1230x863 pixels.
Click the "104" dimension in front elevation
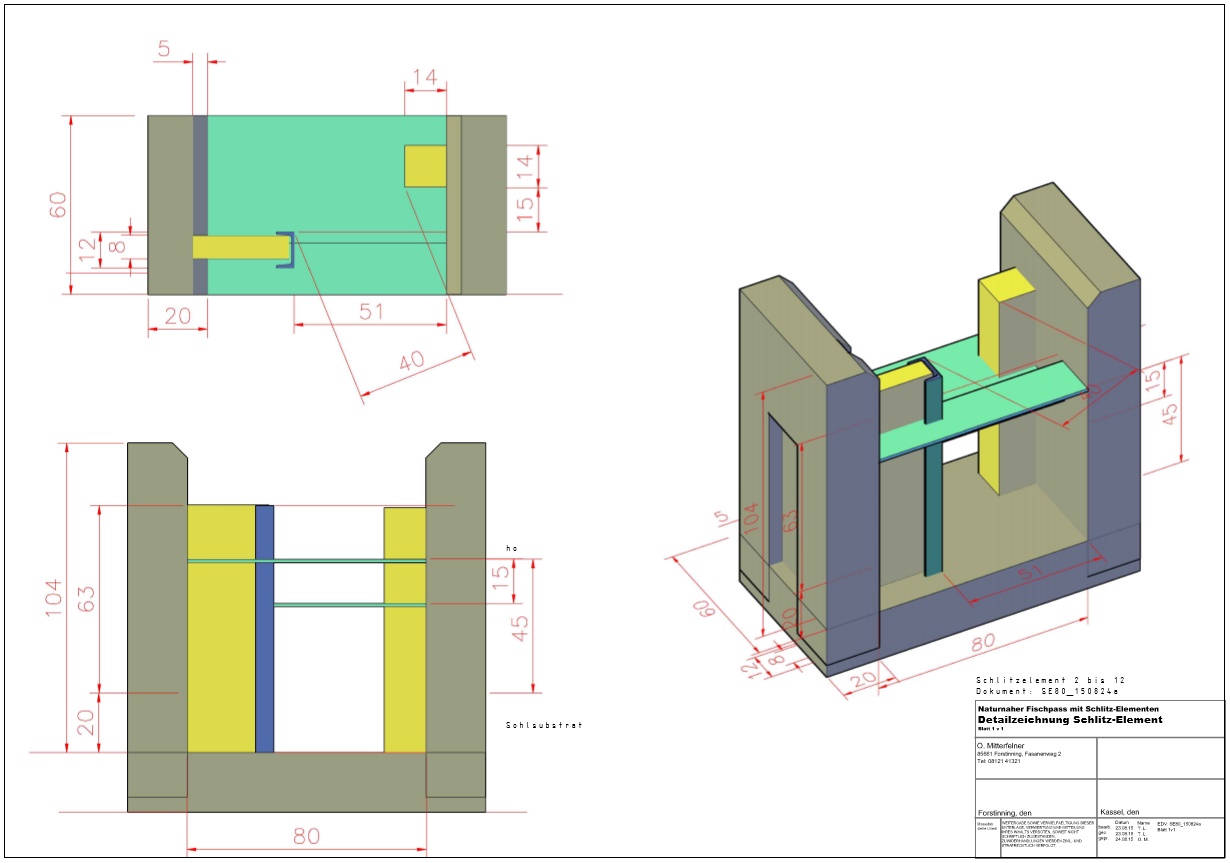(53, 597)
